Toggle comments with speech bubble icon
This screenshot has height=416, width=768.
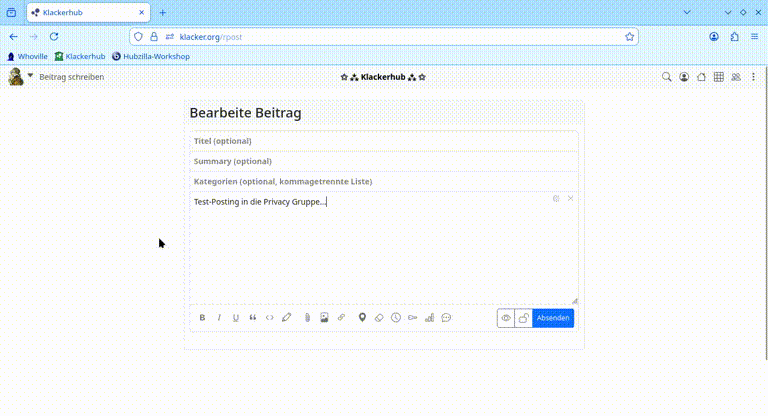coord(446,318)
